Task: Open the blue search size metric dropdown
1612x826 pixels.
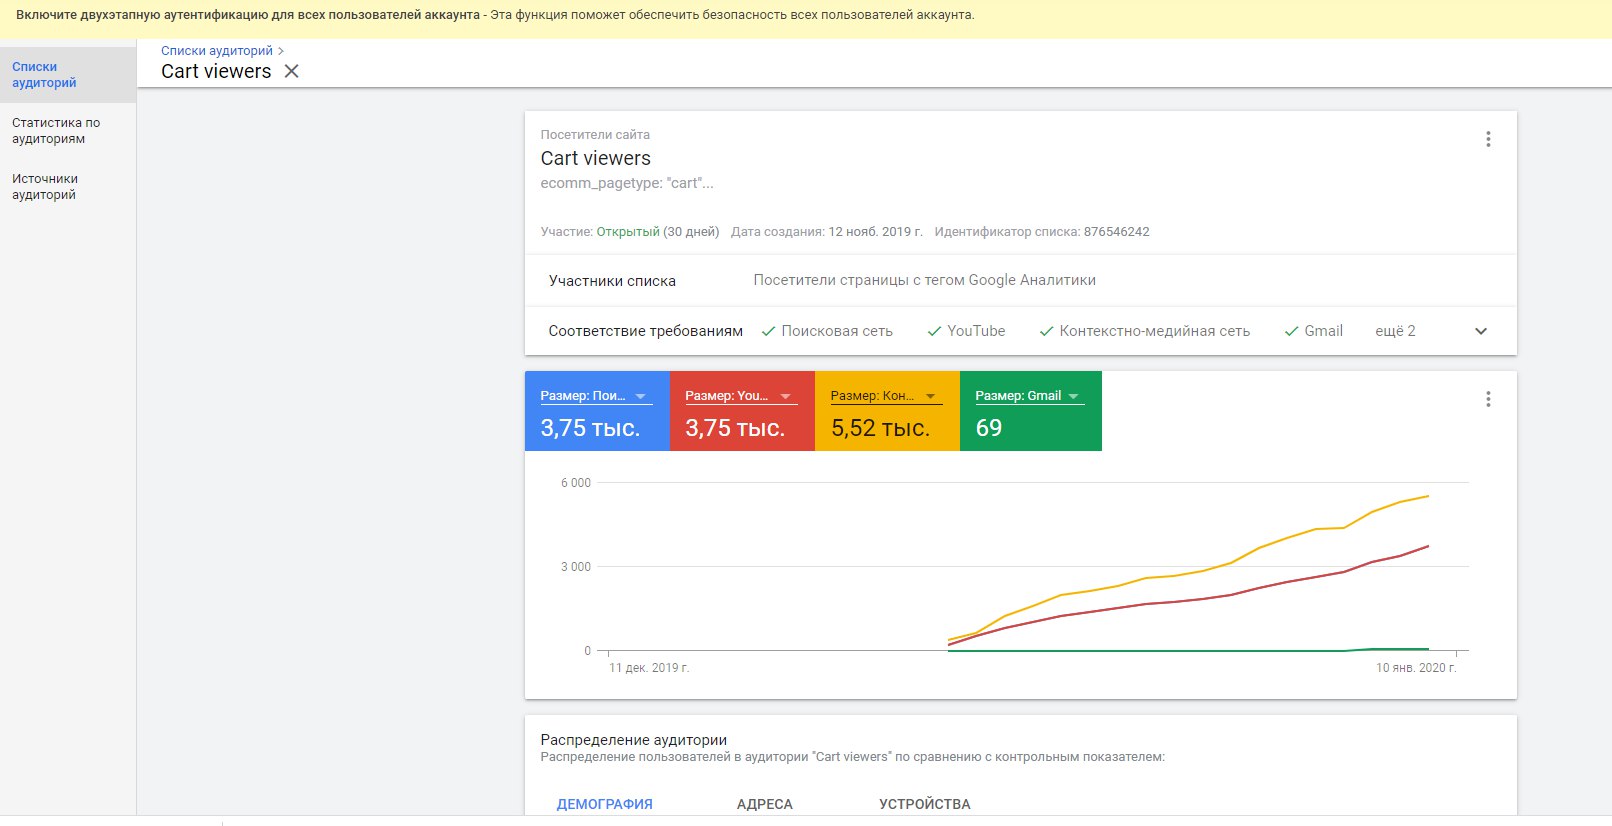Action: pyautogui.click(x=596, y=396)
